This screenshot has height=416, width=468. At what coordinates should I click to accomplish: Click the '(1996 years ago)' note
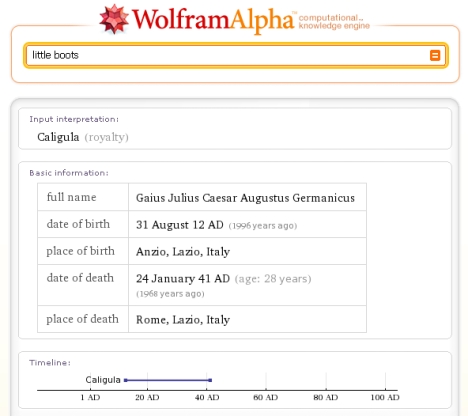263,226
